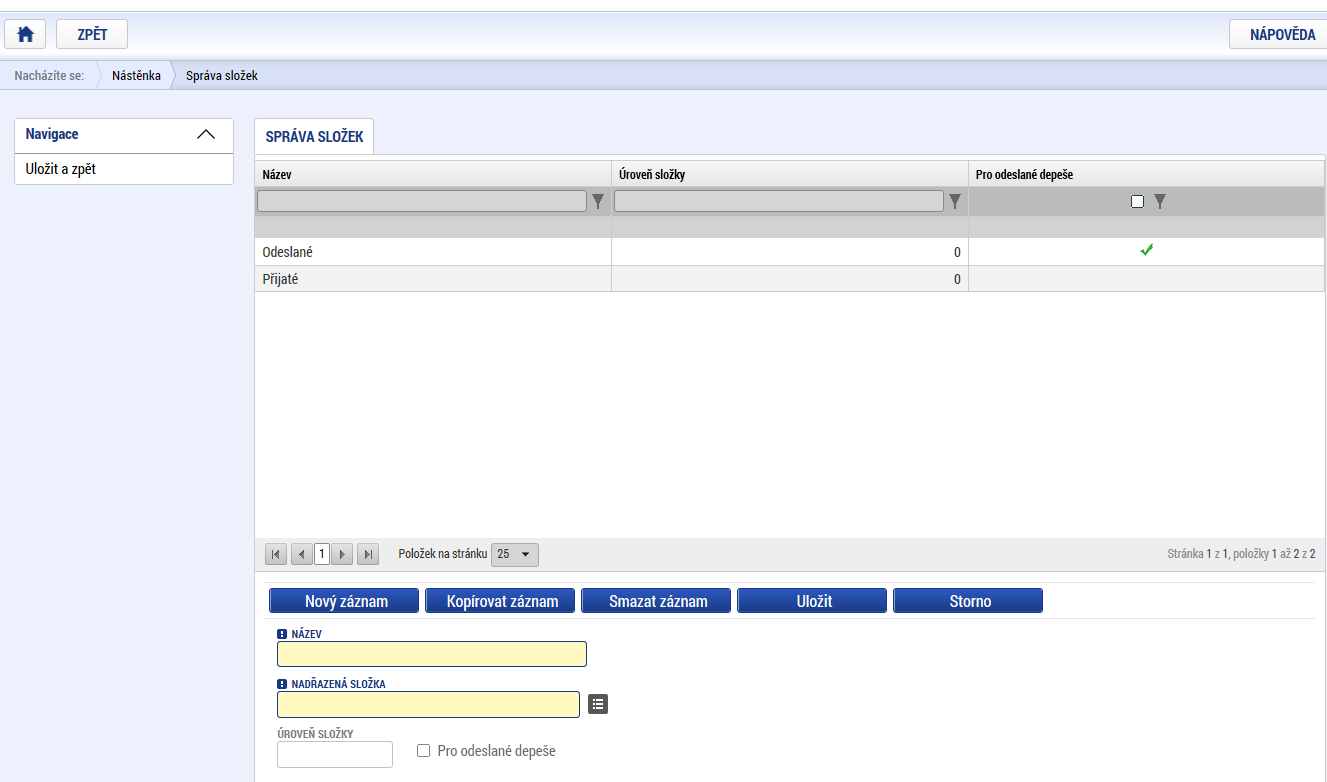Click the Storno button
The image size is (1327, 782).
(x=968, y=601)
